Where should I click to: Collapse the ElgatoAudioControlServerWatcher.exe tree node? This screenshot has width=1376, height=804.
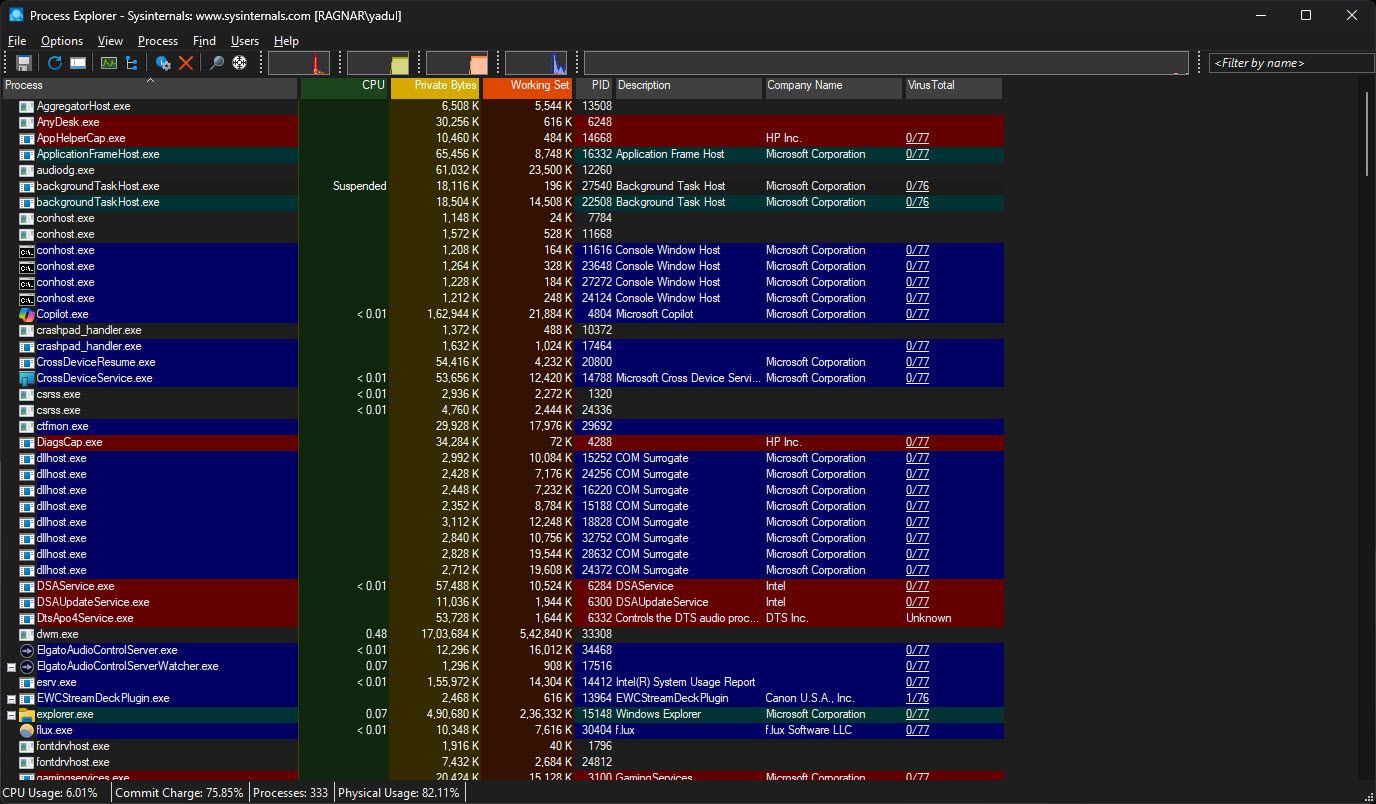[x=11, y=666]
